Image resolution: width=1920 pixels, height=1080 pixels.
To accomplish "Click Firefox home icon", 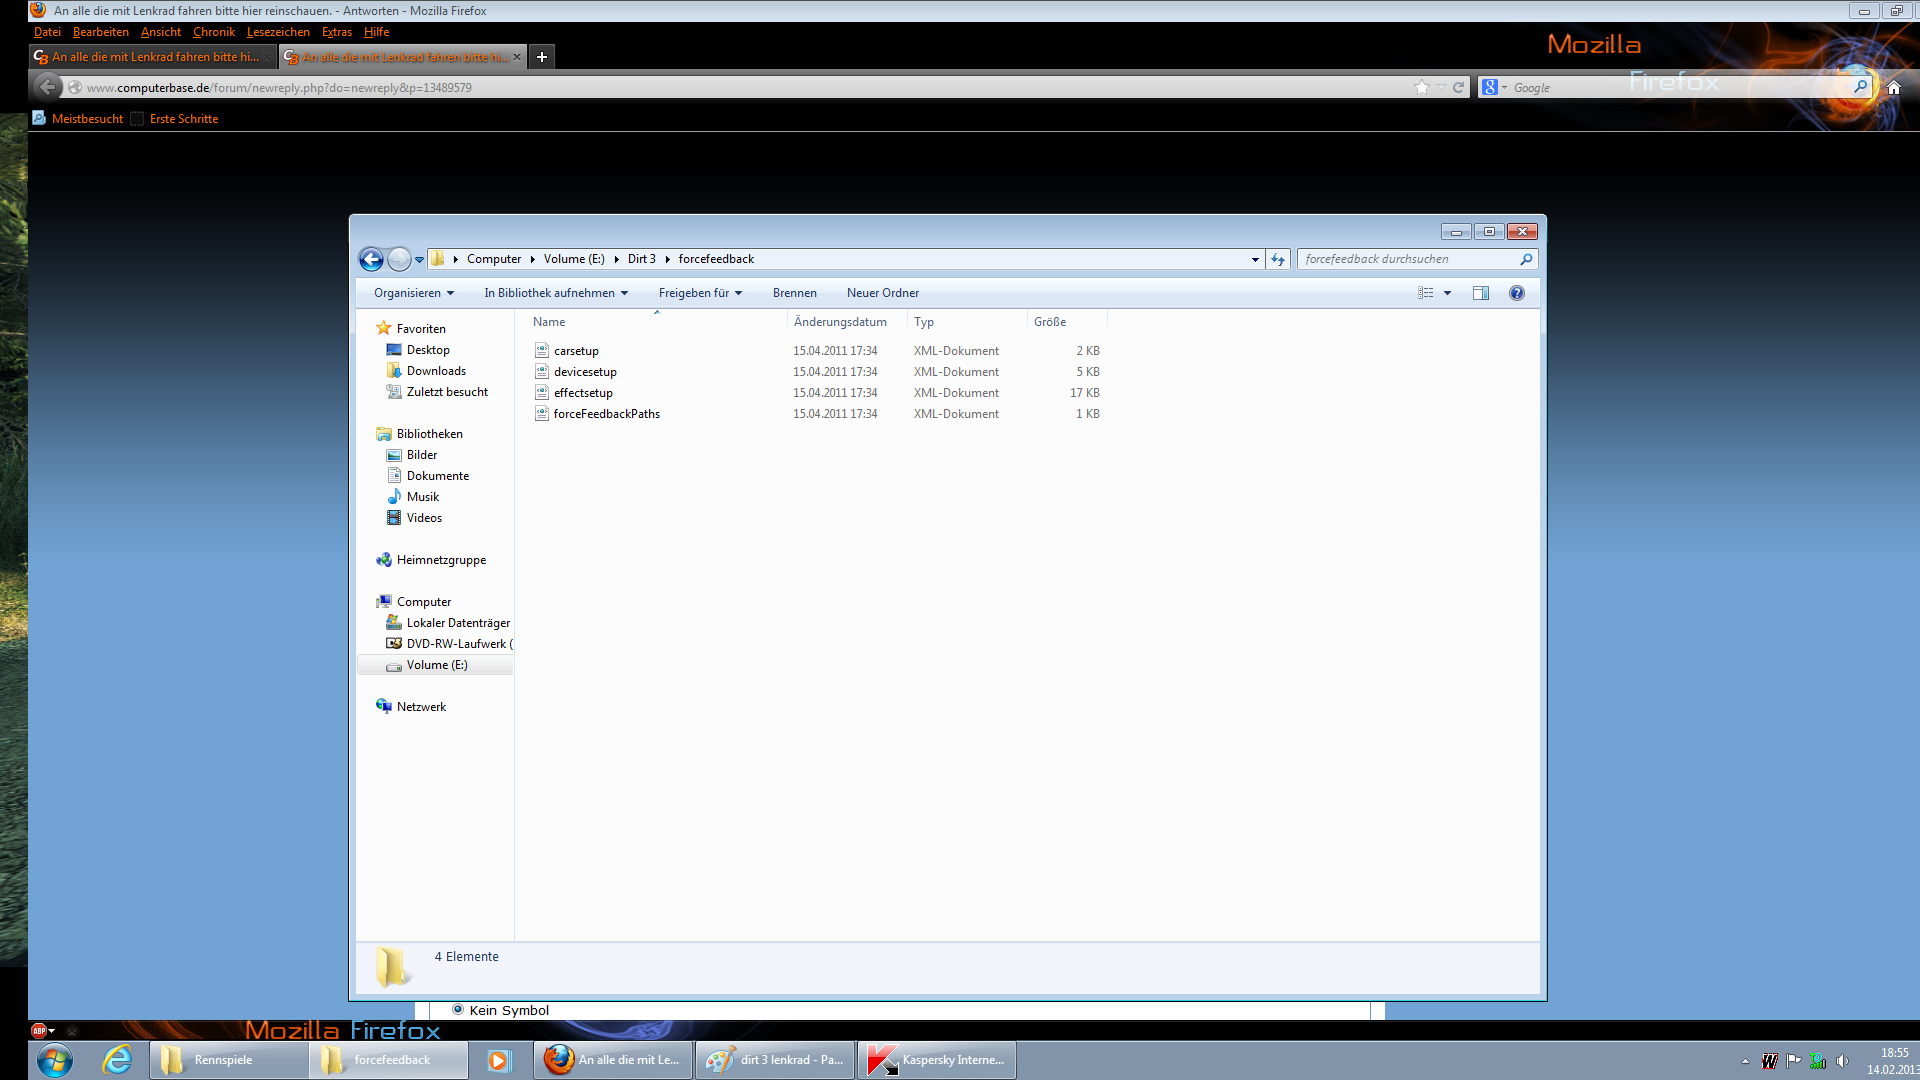I will point(1893,88).
